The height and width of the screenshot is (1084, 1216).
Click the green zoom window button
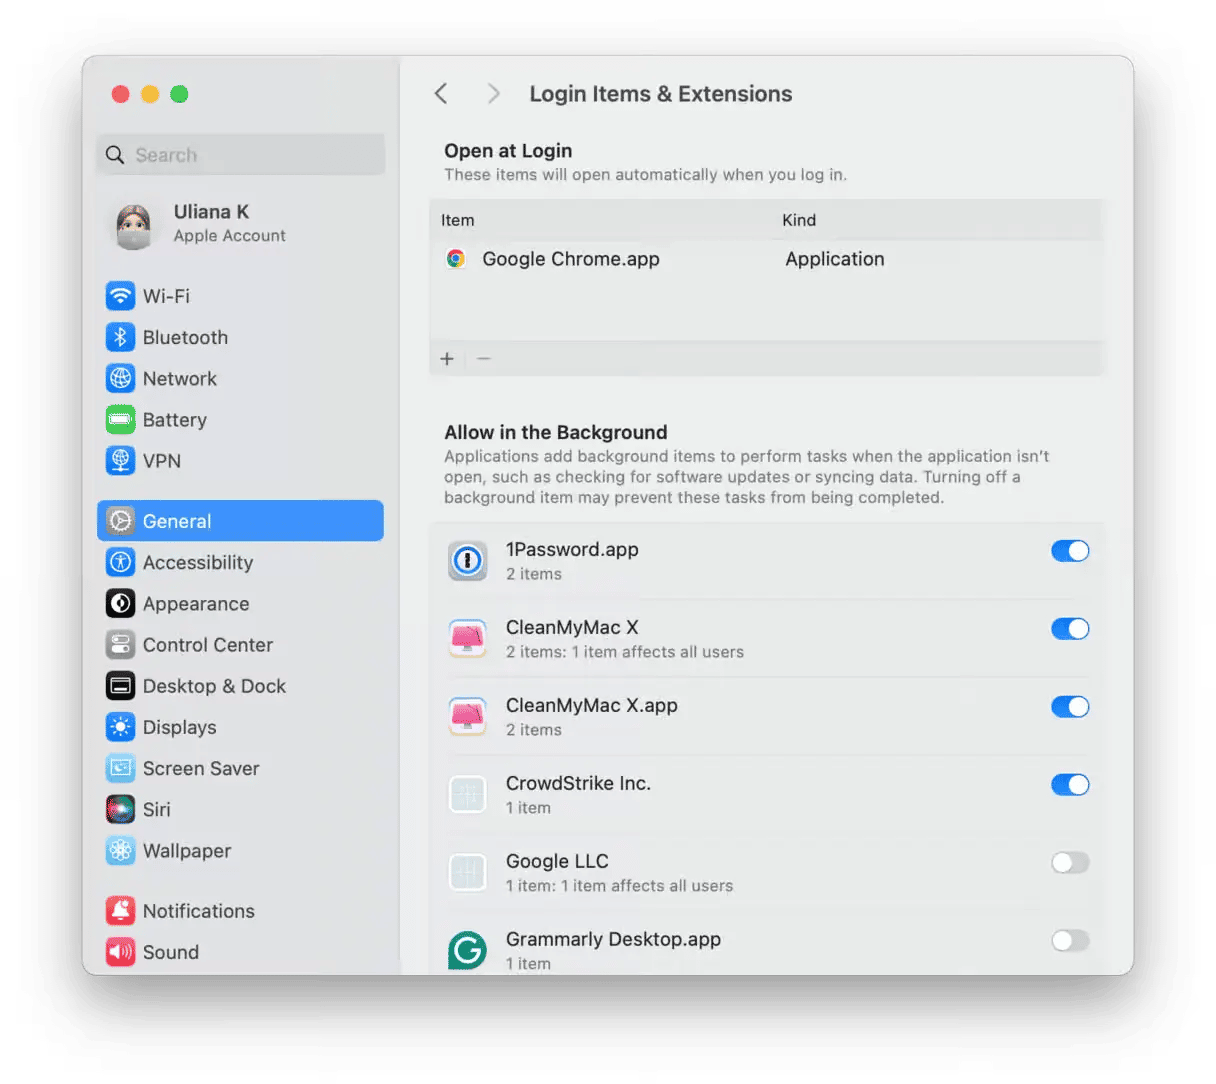click(179, 94)
